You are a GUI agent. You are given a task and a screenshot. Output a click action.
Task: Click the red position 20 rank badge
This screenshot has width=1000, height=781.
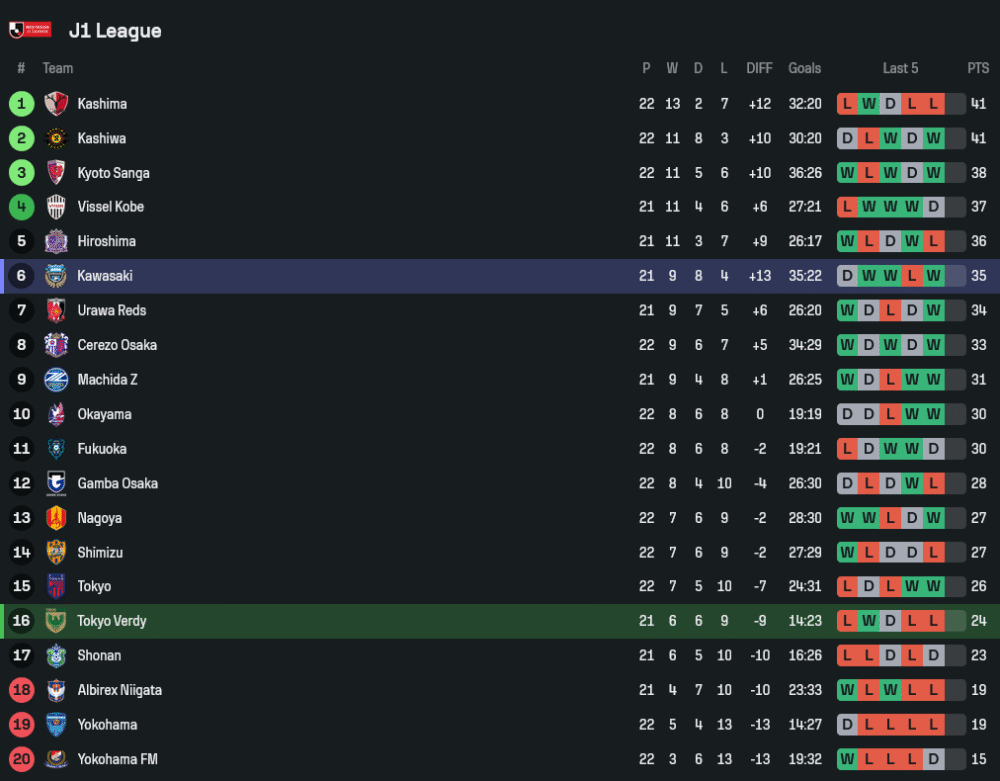(21, 759)
